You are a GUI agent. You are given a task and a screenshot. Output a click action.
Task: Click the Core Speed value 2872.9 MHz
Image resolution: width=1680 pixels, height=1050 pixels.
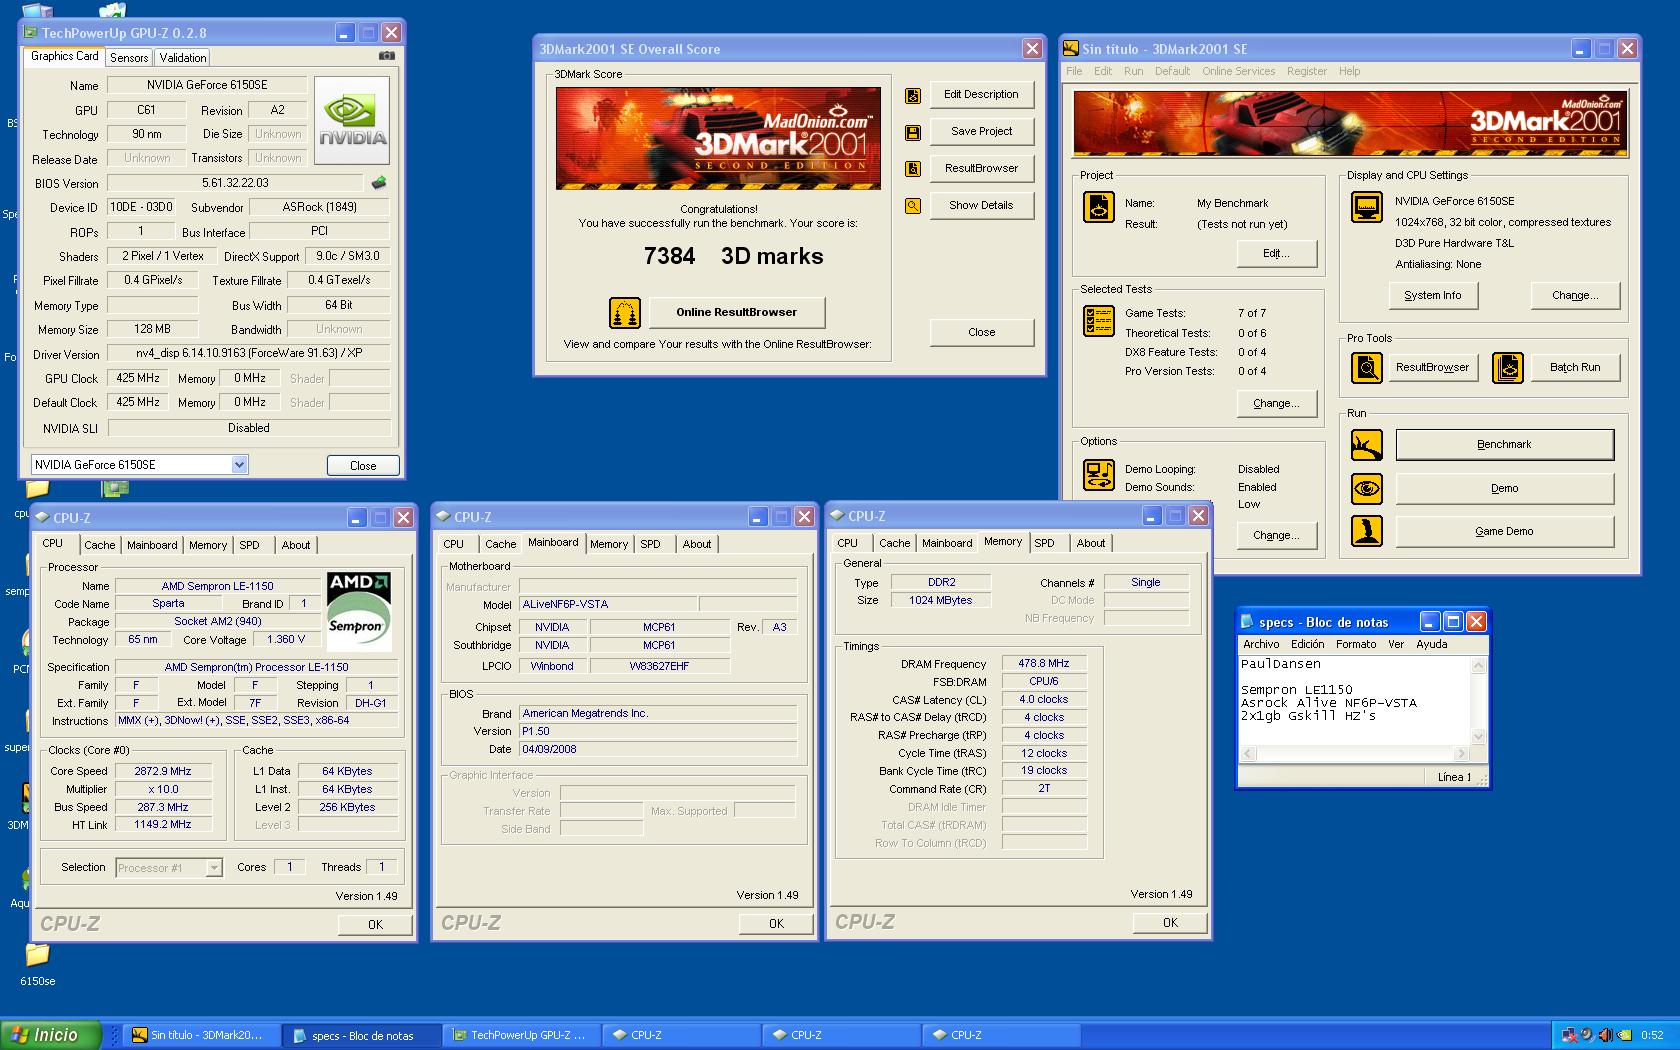(x=163, y=772)
